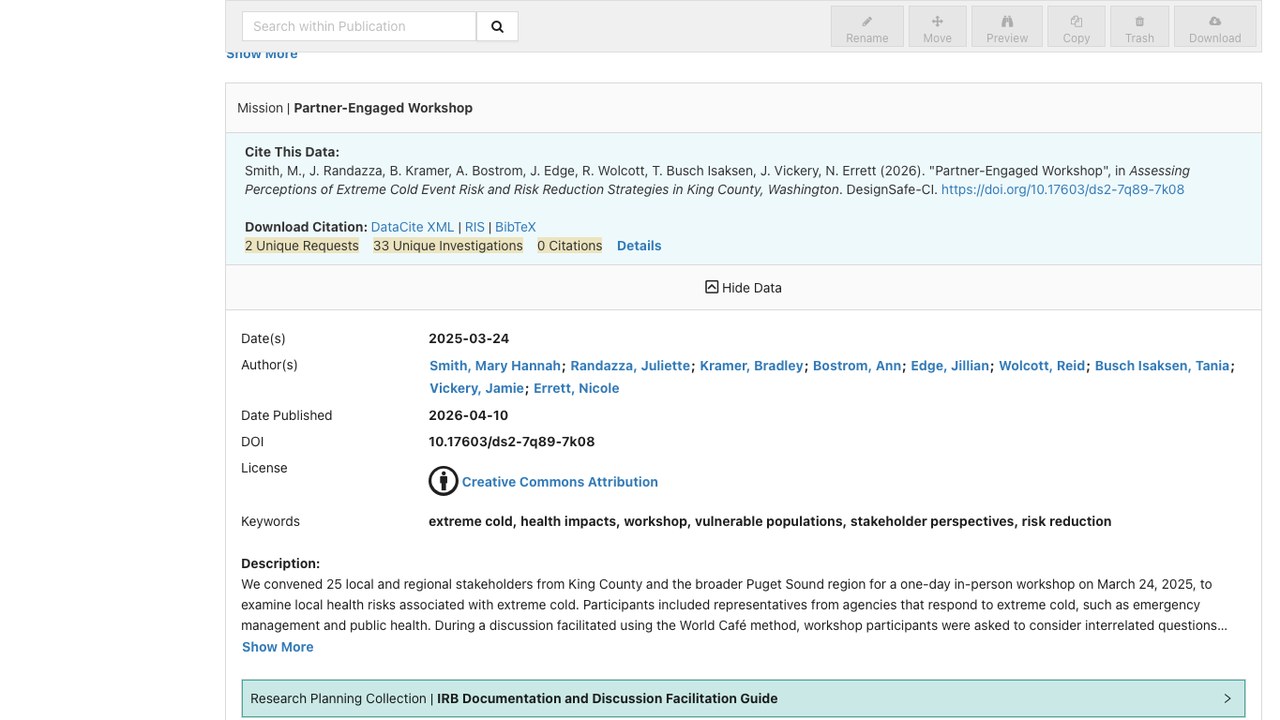Focus the Search within Publication field
The width and height of the screenshot is (1280, 720).
pyautogui.click(x=359, y=26)
